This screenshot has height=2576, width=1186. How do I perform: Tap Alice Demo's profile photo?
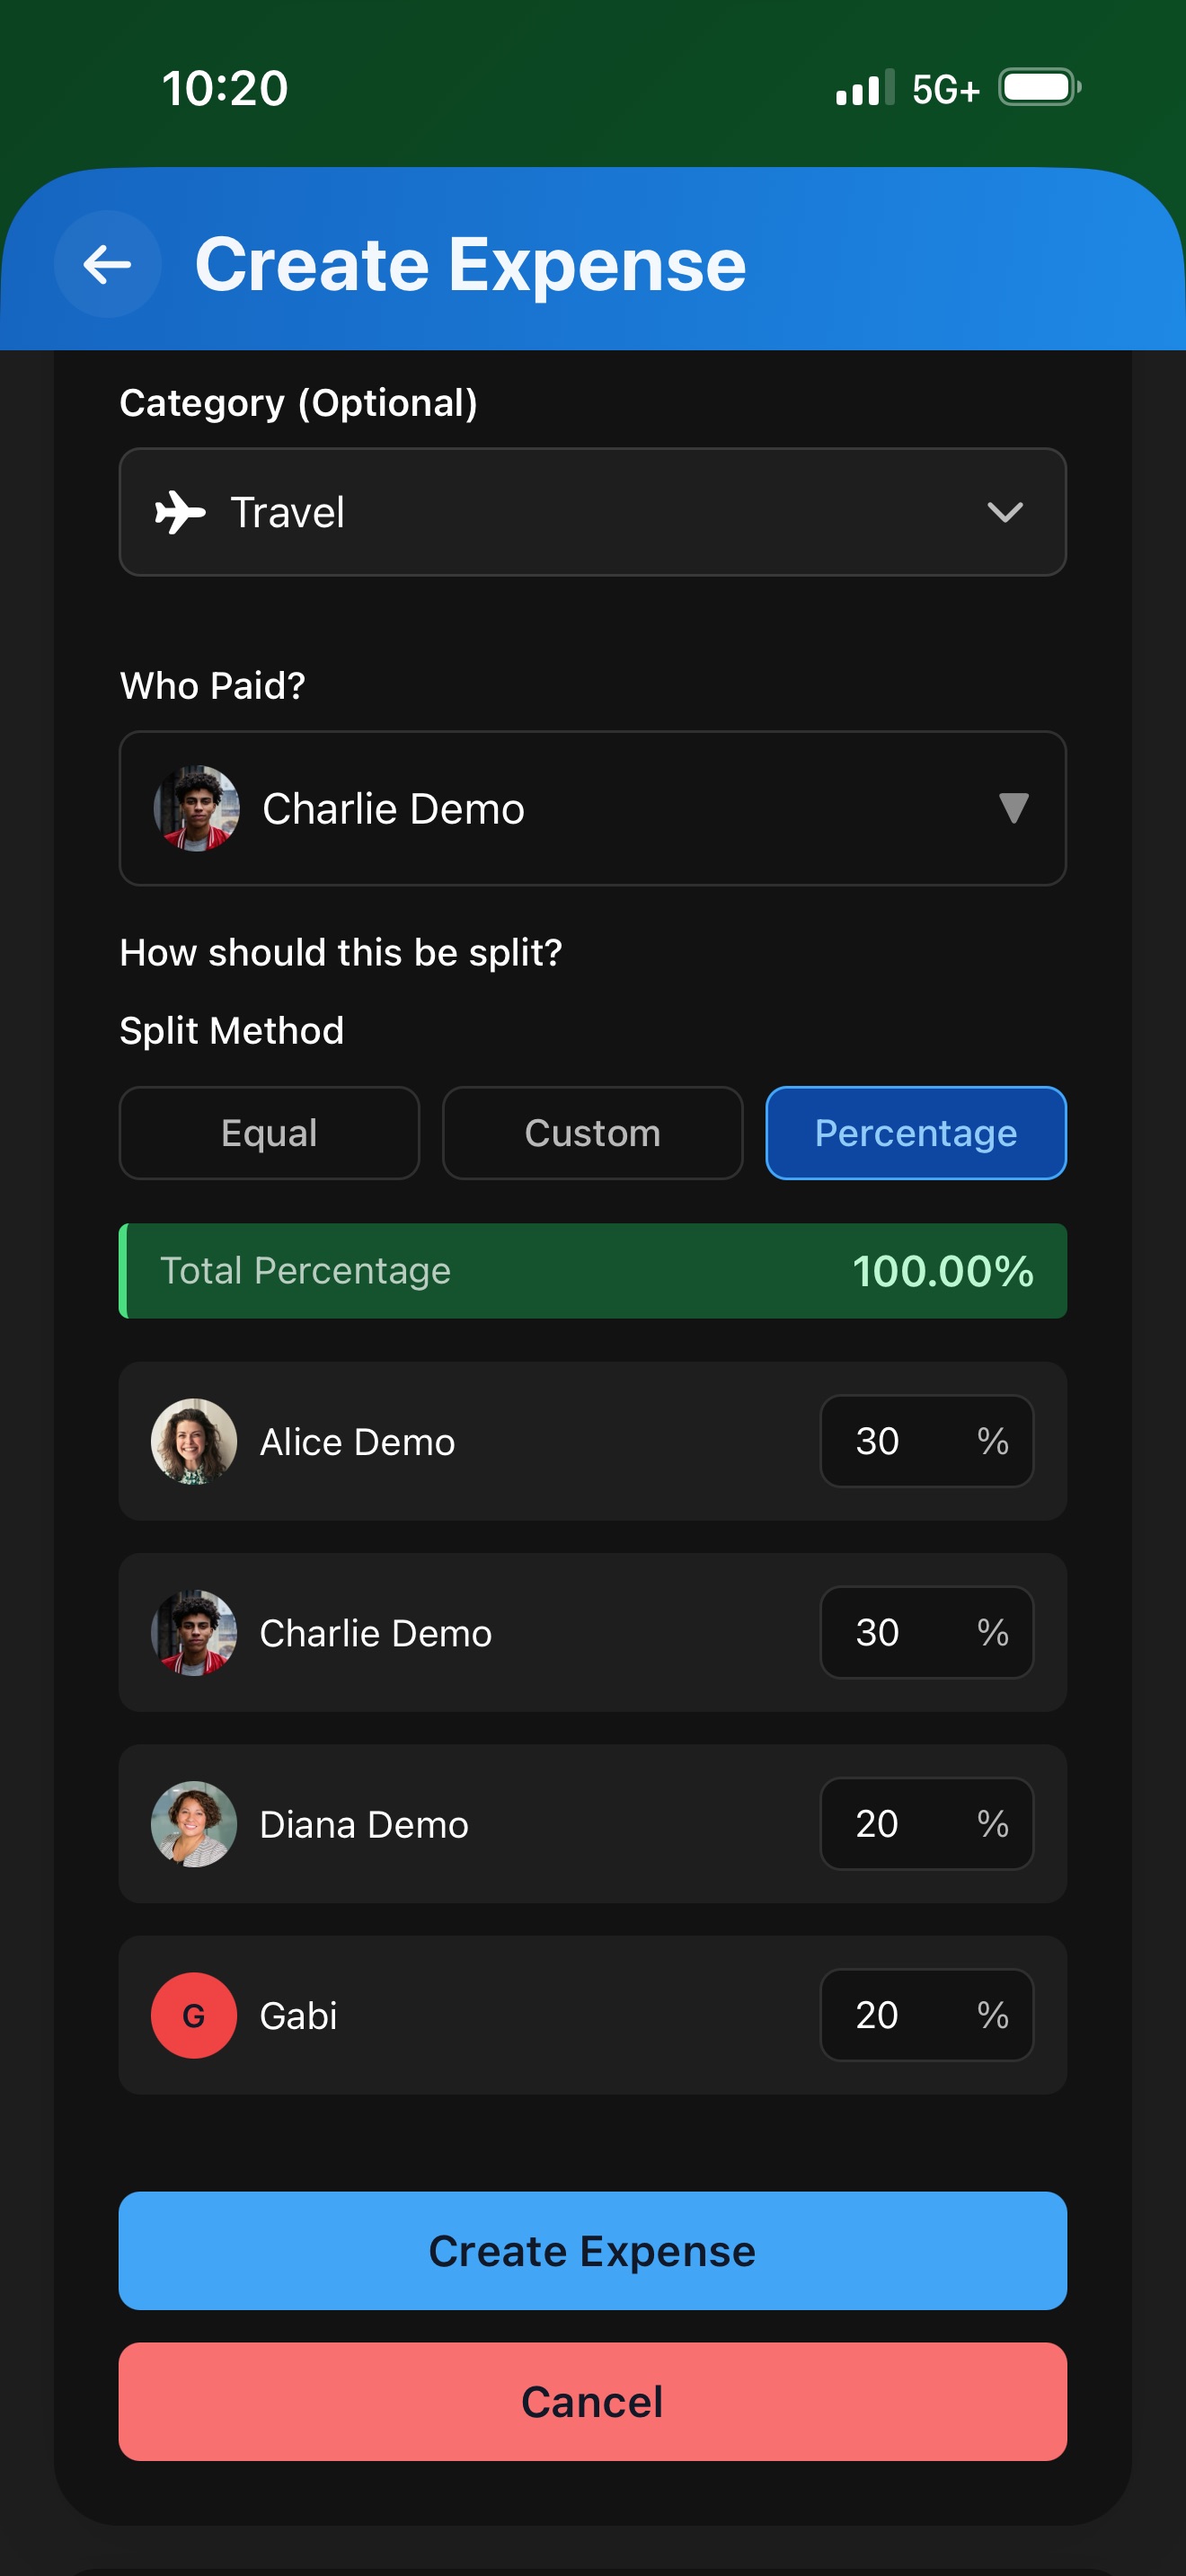click(x=194, y=1441)
